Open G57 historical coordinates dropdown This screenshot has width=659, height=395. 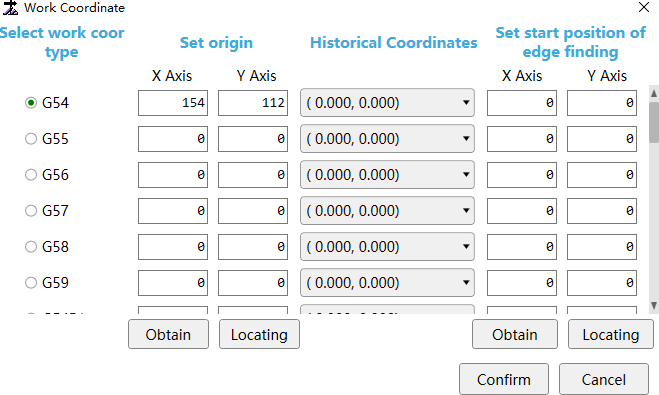[x=387, y=211]
